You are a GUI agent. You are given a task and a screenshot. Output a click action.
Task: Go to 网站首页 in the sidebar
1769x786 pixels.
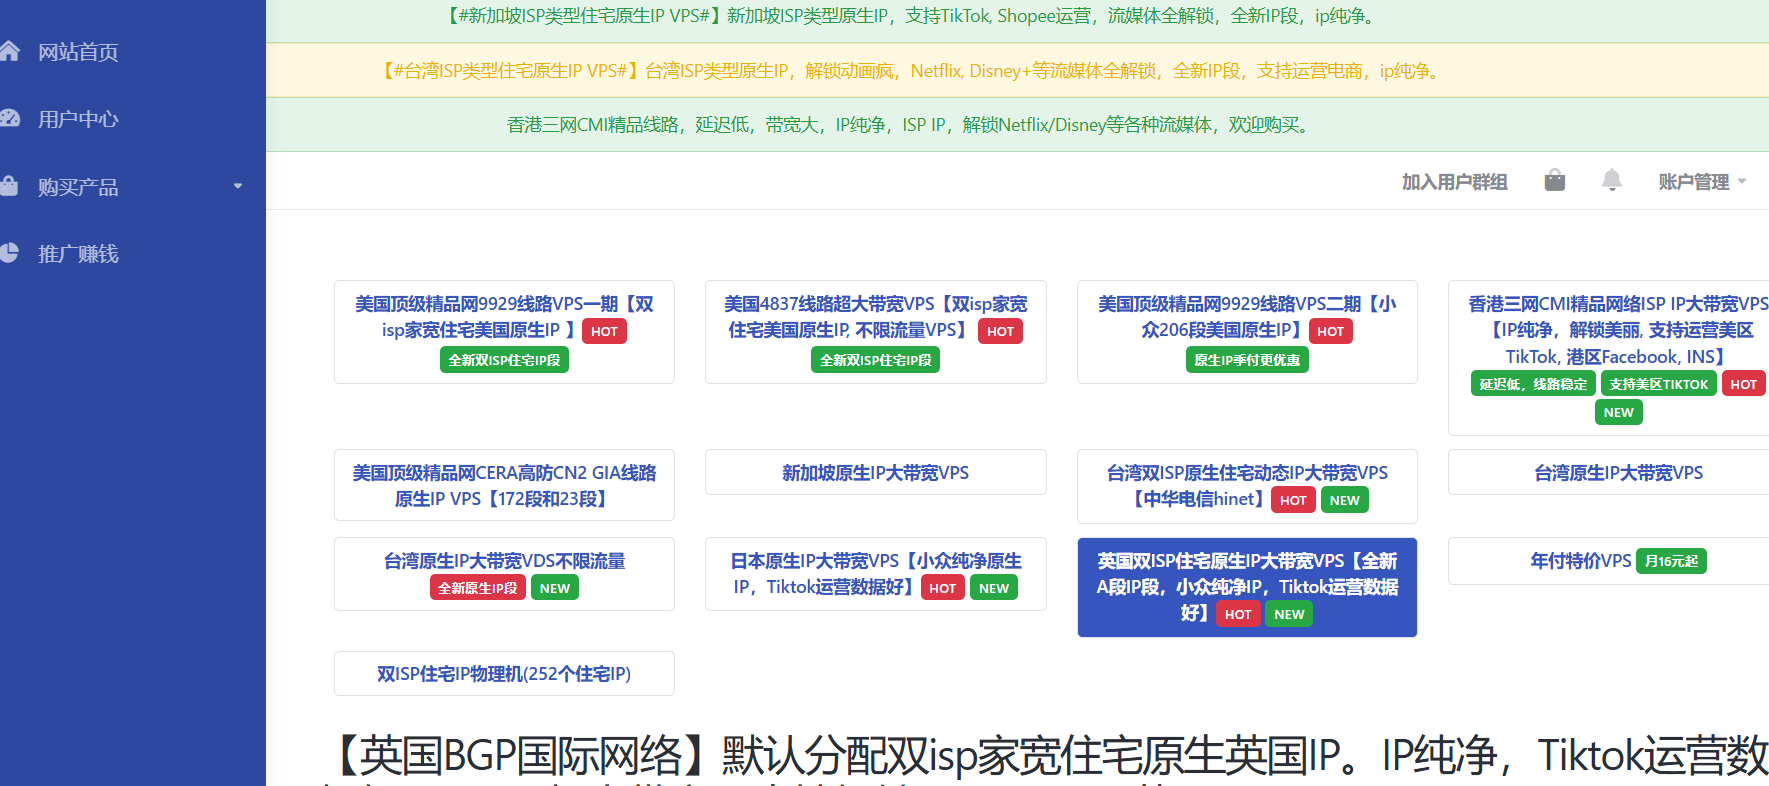[x=78, y=52]
